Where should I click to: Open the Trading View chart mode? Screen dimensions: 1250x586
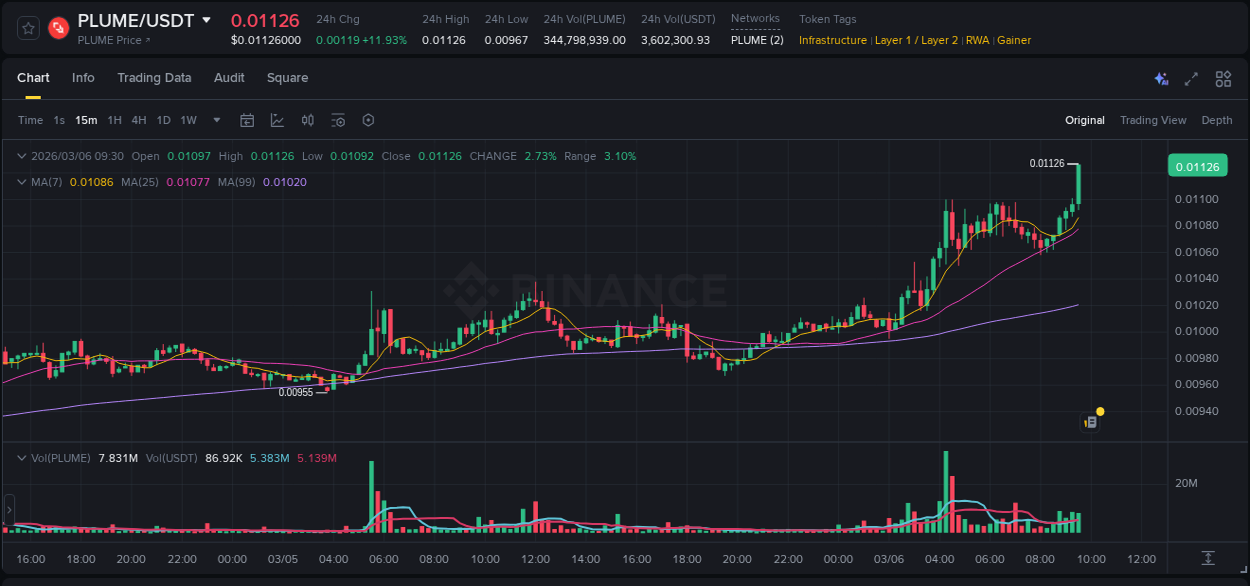[x=1153, y=120]
